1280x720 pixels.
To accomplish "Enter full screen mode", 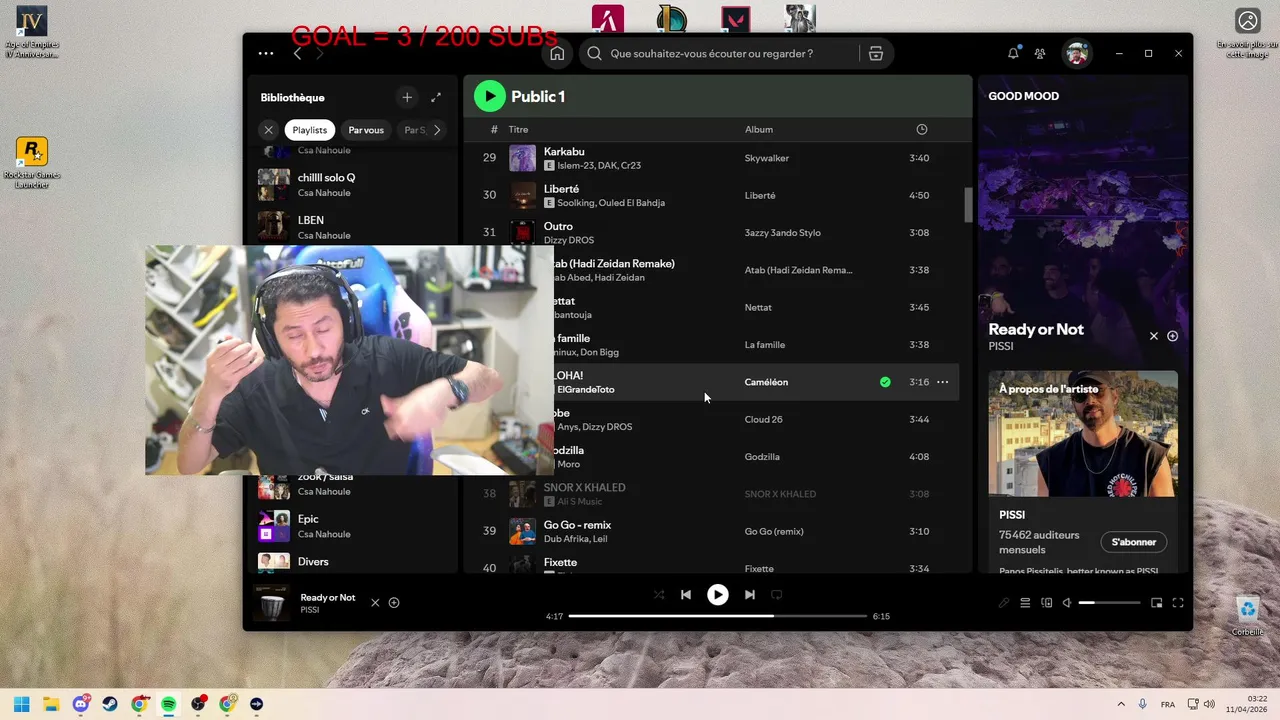I will coord(1178,603).
